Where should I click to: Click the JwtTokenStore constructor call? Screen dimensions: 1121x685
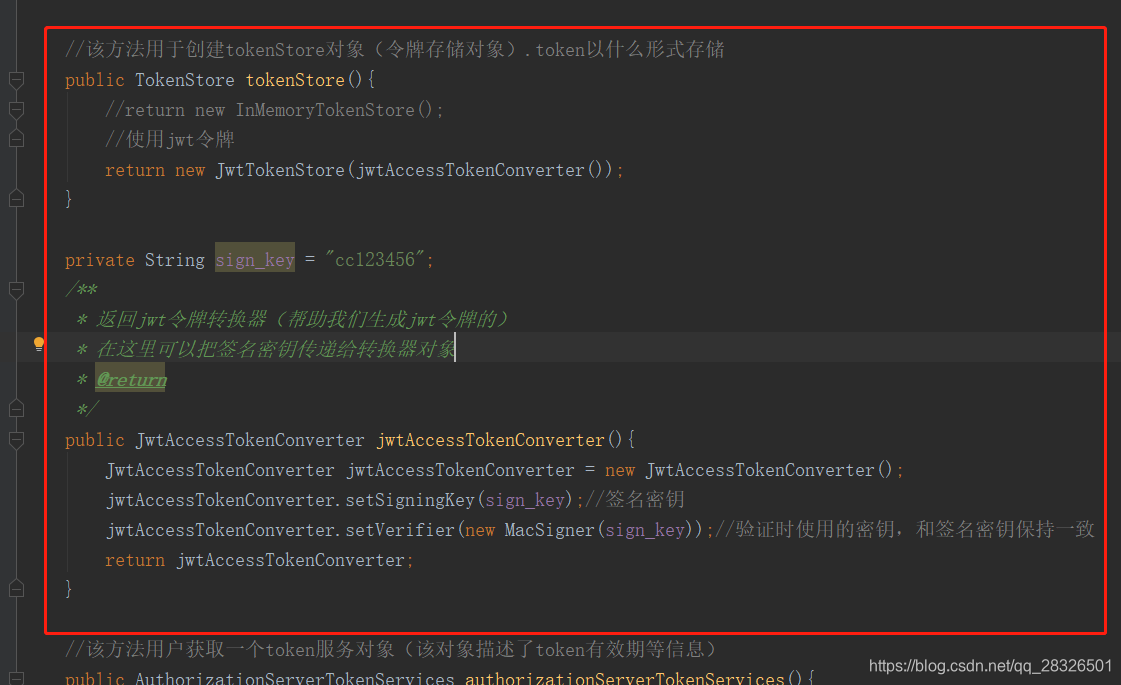pos(280,170)
